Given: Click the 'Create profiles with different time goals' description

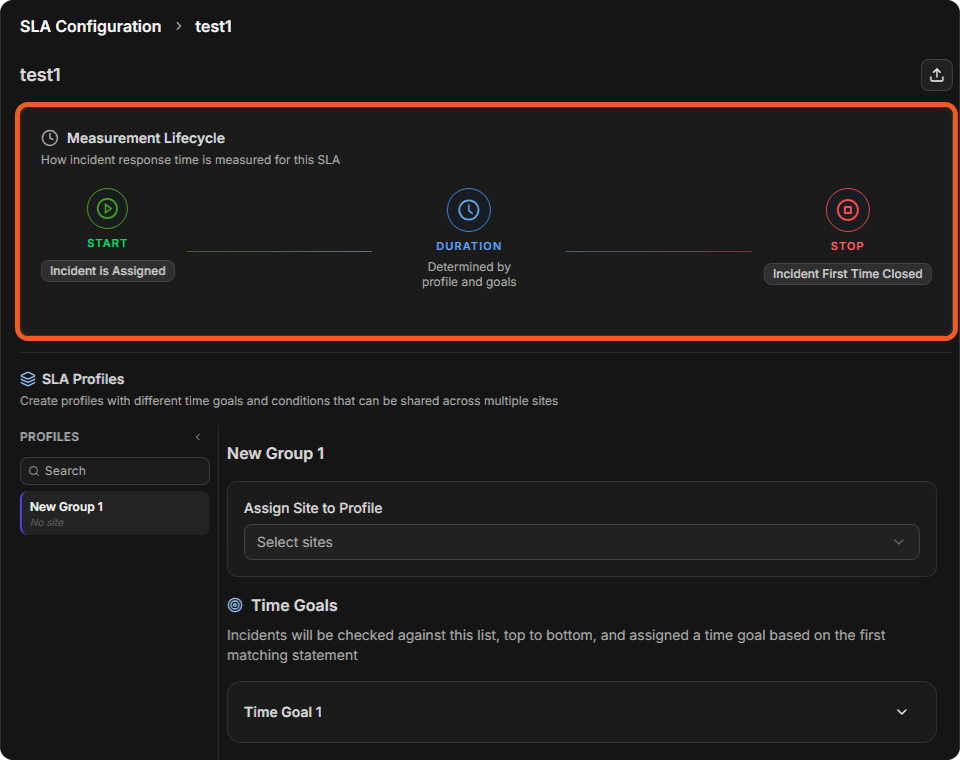Looking at the screenshot, I should pyautogui.click(x=289, y=401).
